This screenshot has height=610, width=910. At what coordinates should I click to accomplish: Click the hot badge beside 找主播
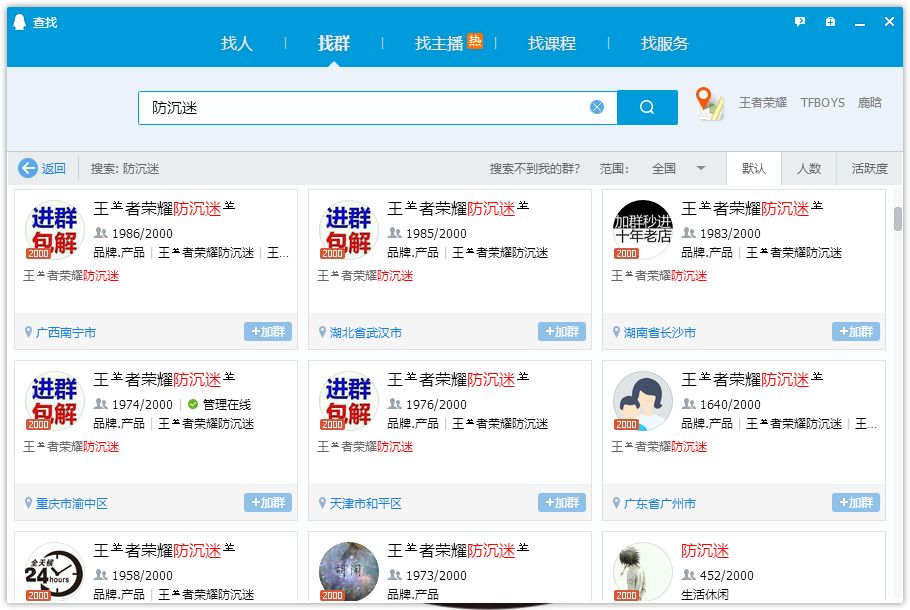475,41
